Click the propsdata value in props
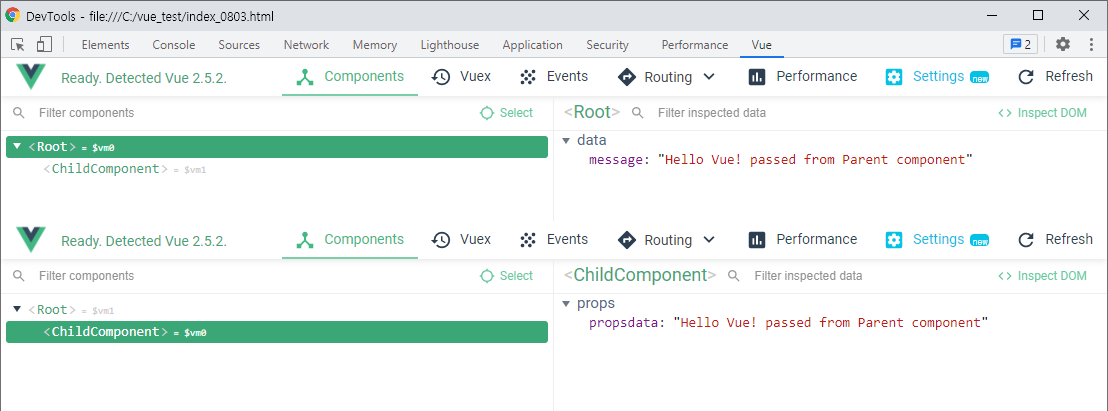Screen dimensions: 1108x411 pyautogui.click(x=831, y=323)
